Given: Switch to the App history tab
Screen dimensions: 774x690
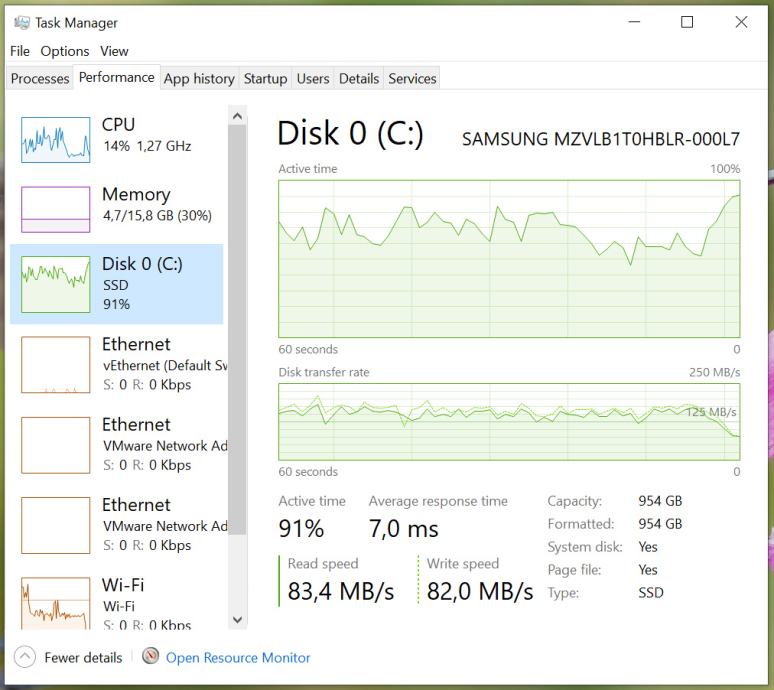Looking at the screenshot, I should (199, 79).
